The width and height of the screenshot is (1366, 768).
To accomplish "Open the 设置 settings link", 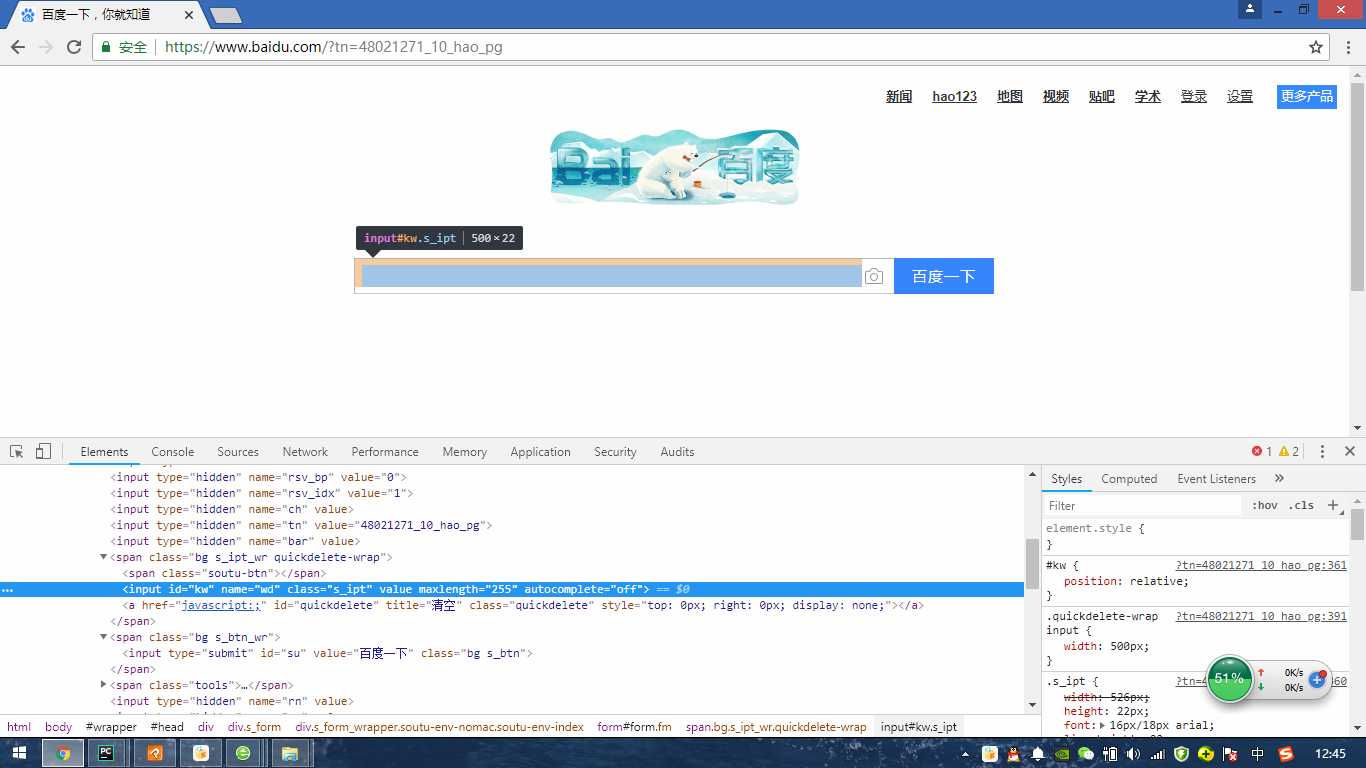I will pos(1240,96).
